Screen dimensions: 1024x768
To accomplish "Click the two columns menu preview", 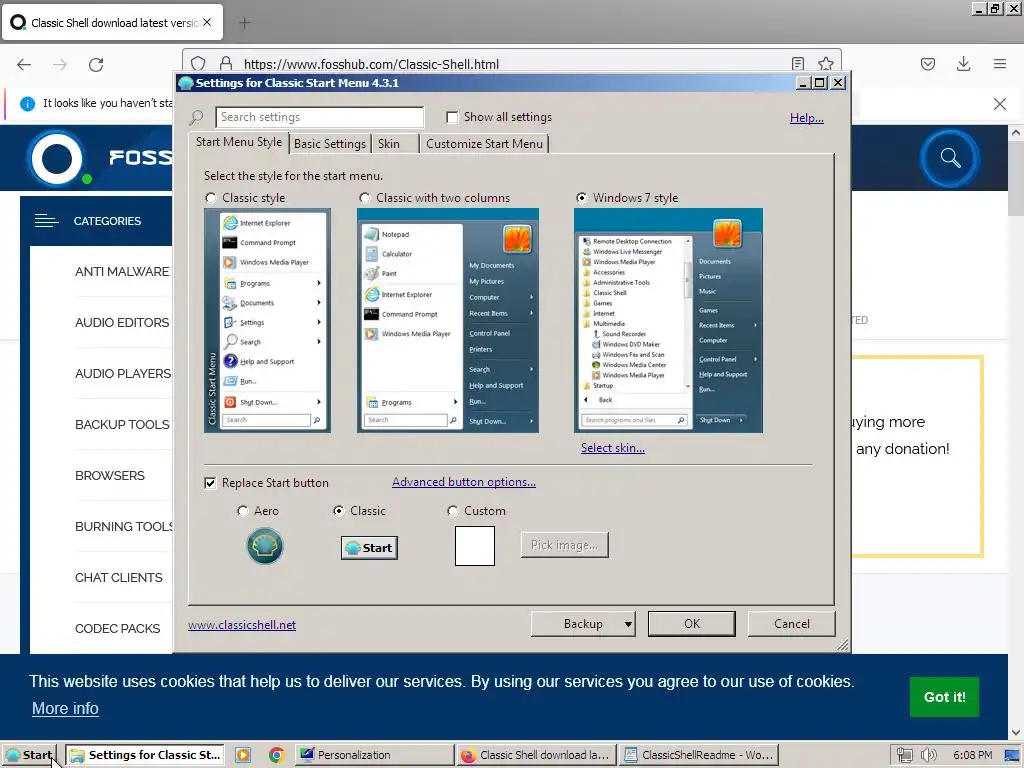I will point(448,321).
